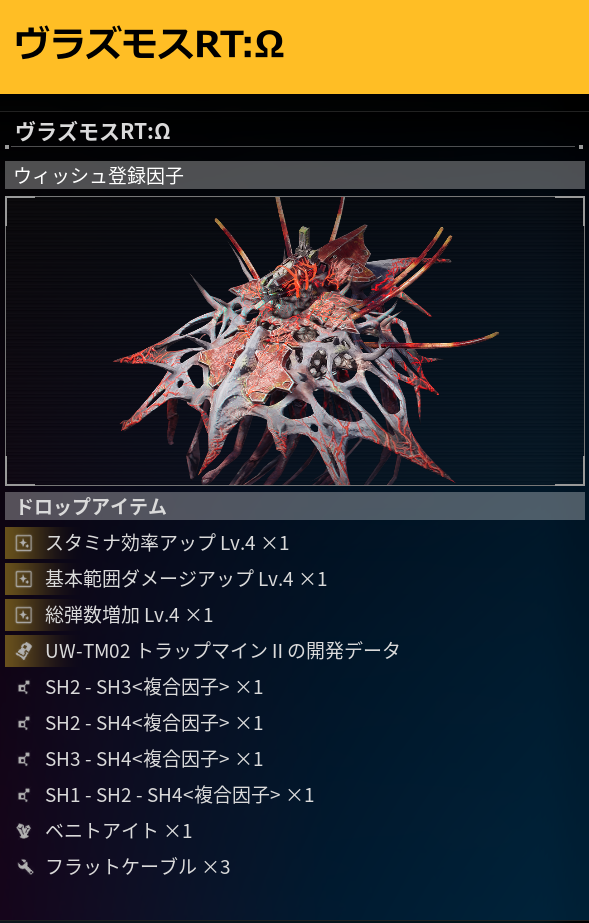Click the ウィッシュ登録因子 section header
This screenshot has width=589, height=923.
point(295,175)
